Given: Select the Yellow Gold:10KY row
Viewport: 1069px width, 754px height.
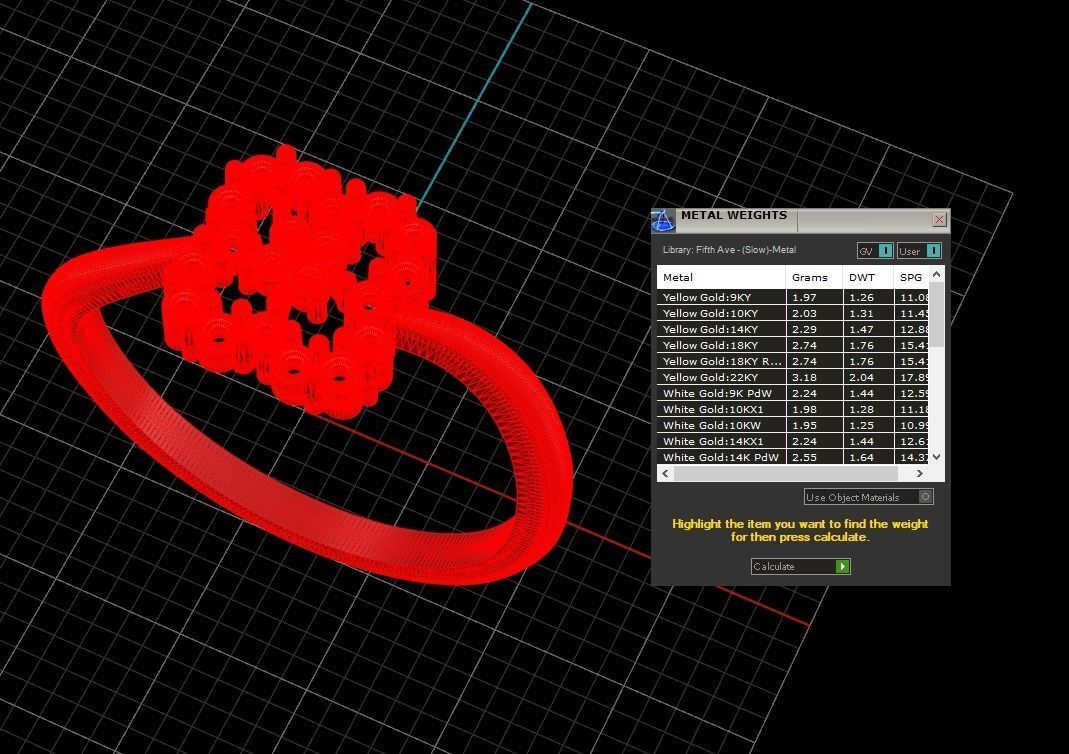Looking at the screenshot, I should [793, 314].
